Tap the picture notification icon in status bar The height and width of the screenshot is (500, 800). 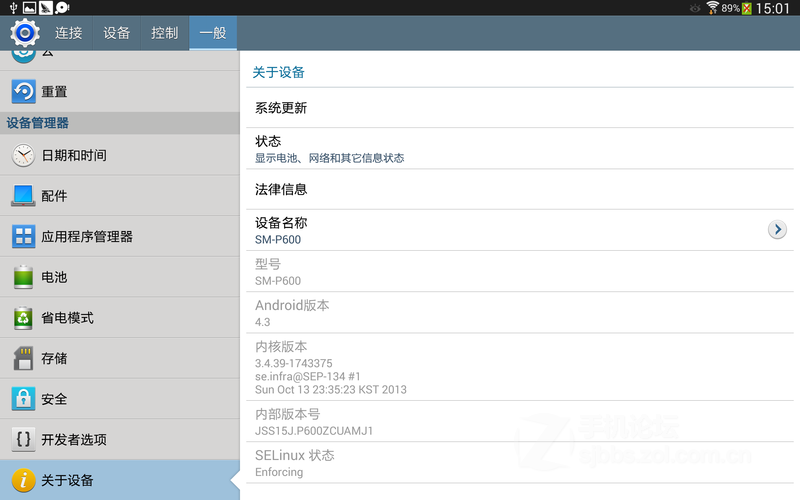point(30,8)
